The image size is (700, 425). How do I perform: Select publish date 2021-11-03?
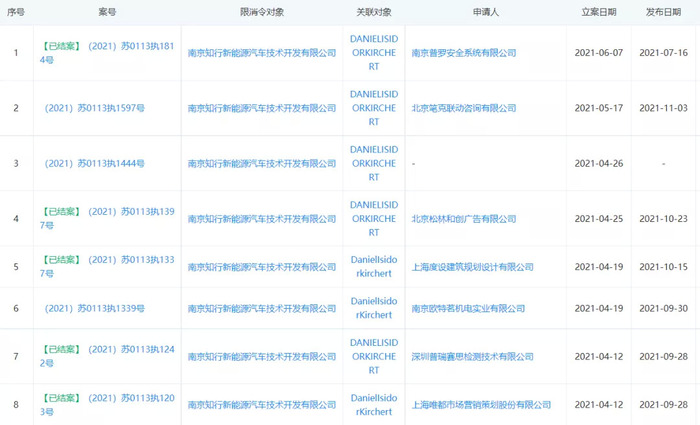coord(663,108)
